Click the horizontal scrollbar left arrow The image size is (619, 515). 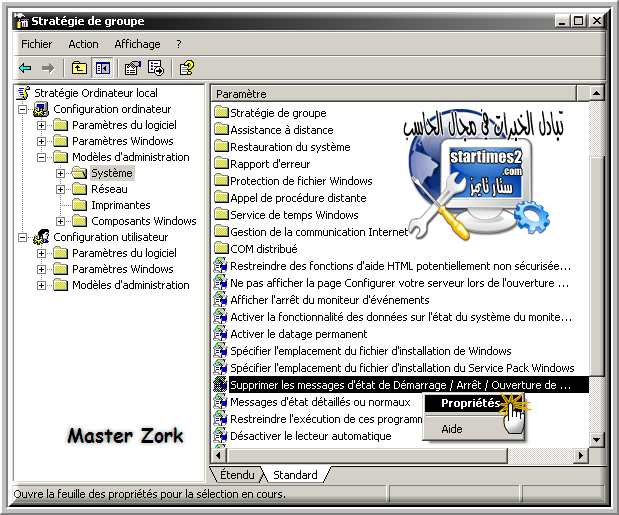218,456
